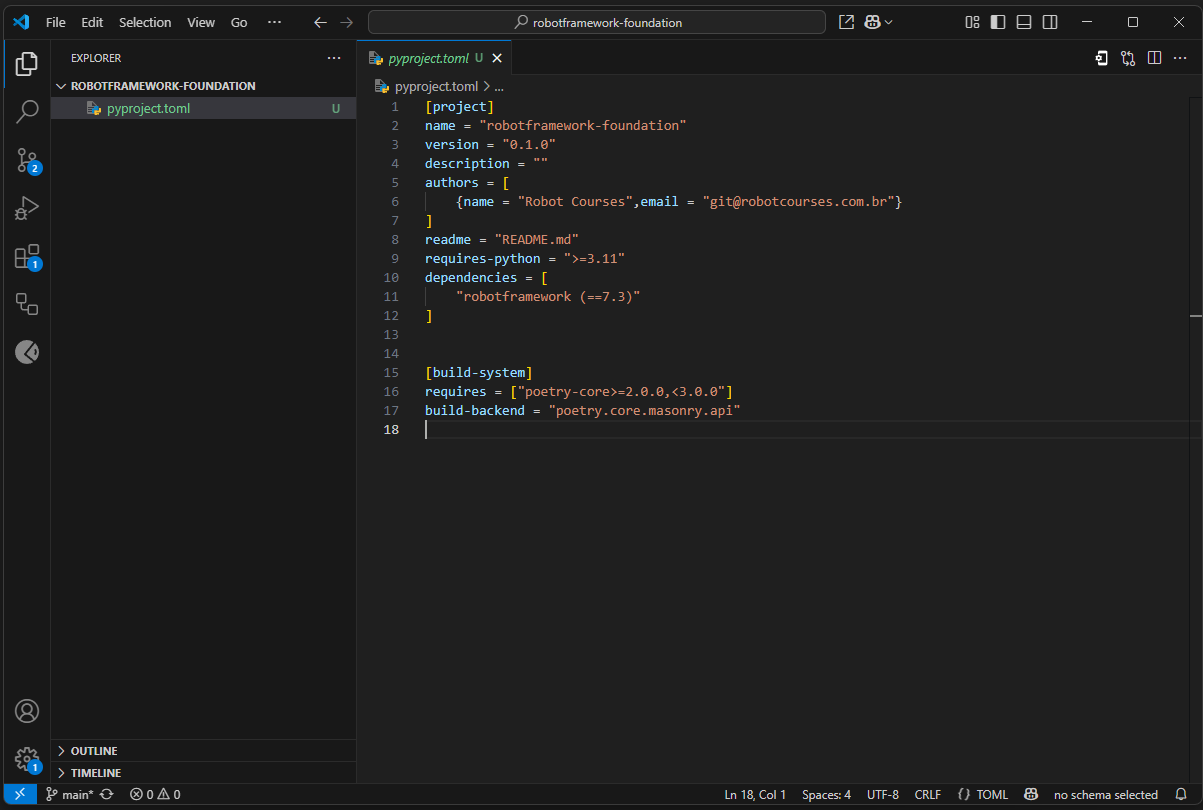Screen dimensions: 1203x810
Task: Toggle the primary side bar visibility
Action: [998, 22]
